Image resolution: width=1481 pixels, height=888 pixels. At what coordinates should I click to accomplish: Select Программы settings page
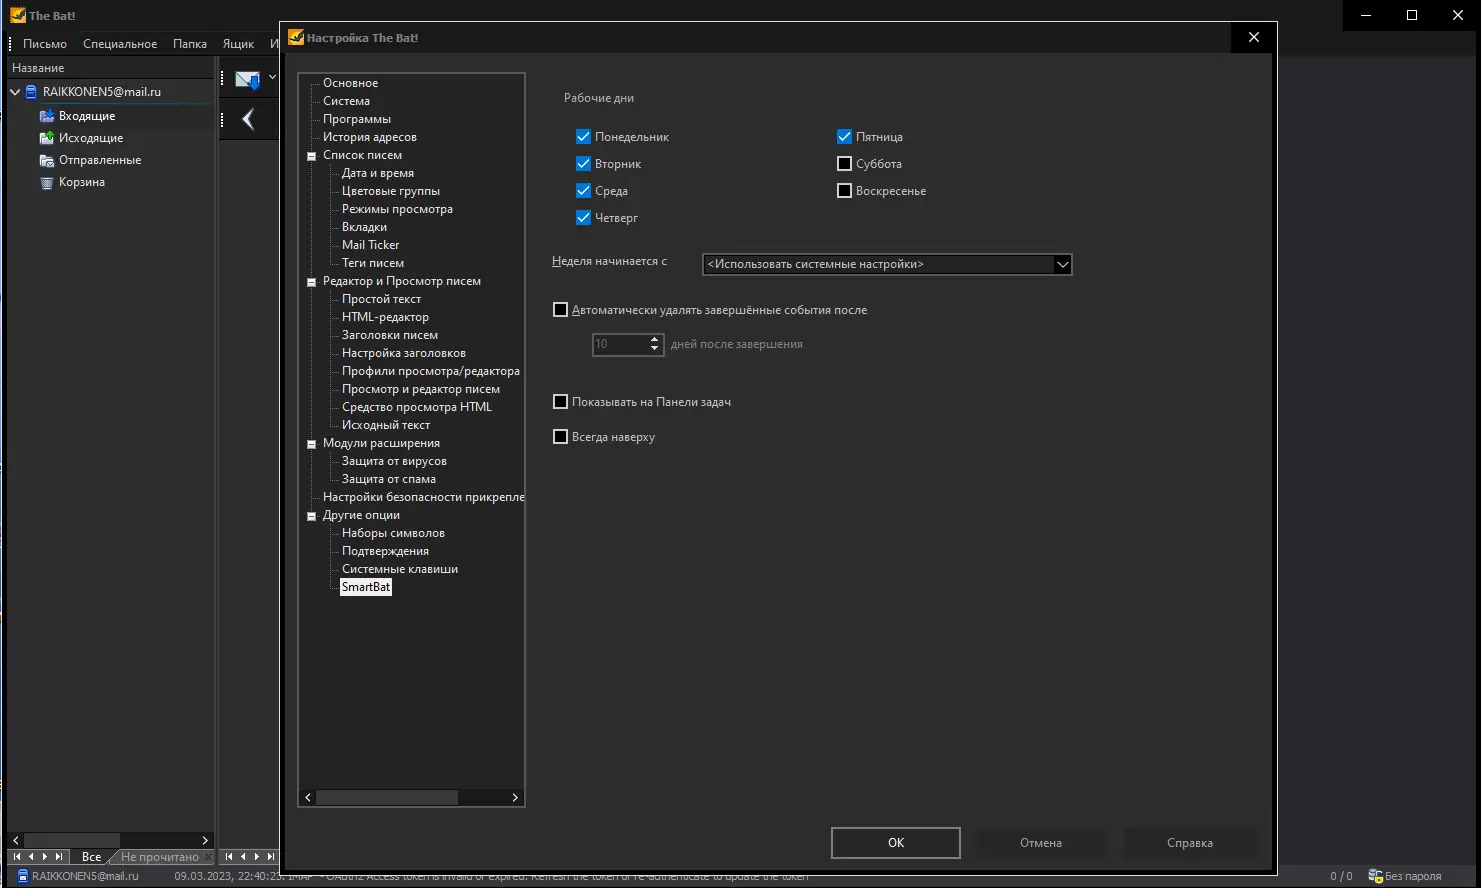[357, 119]
